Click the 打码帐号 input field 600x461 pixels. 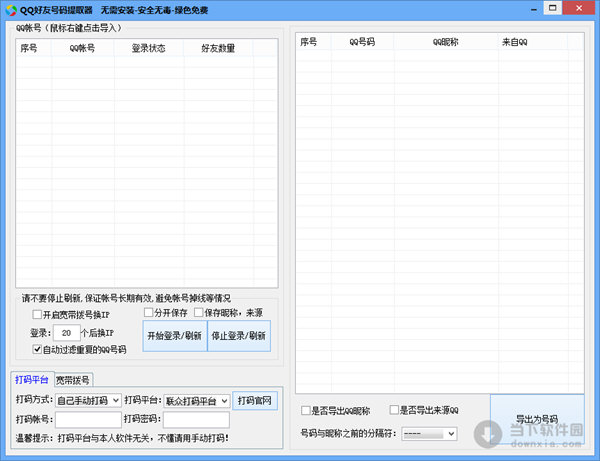tap(88, 420)
